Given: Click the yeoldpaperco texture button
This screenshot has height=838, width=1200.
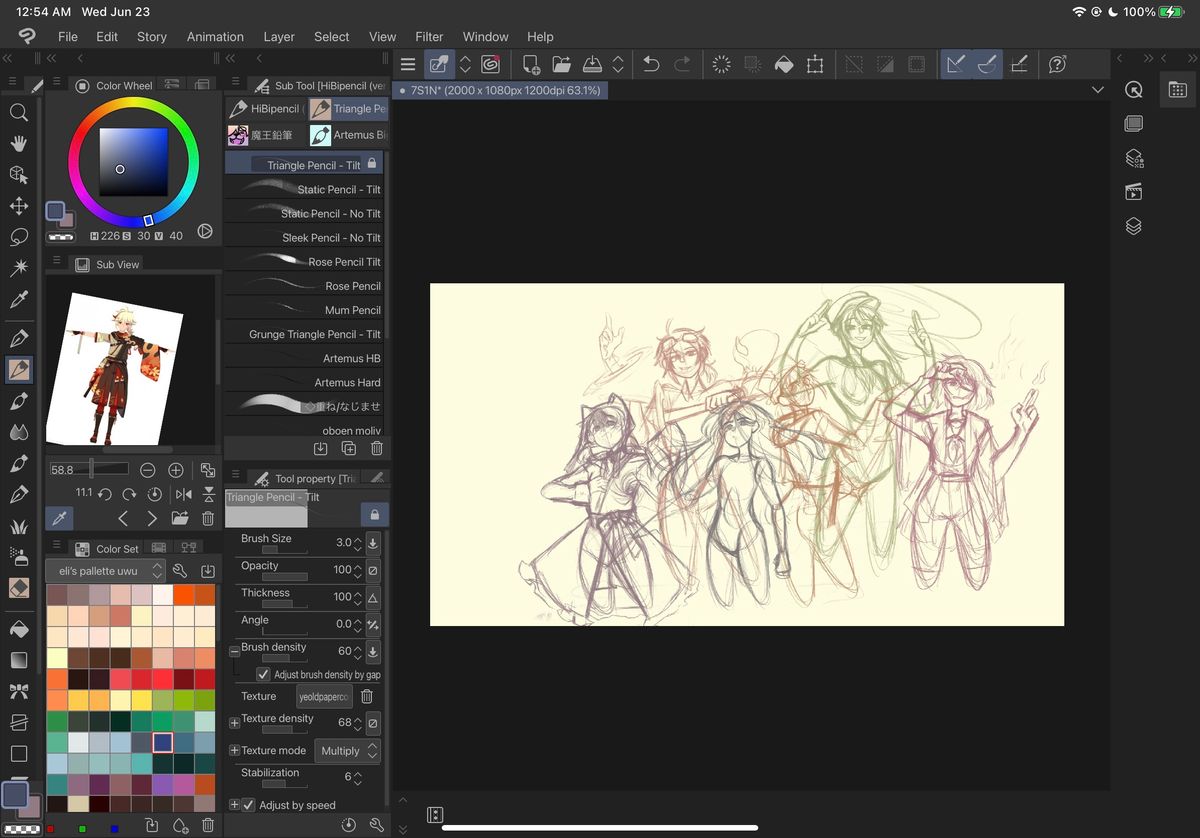Looking at the screenshot, I should [x=324, y=696].
